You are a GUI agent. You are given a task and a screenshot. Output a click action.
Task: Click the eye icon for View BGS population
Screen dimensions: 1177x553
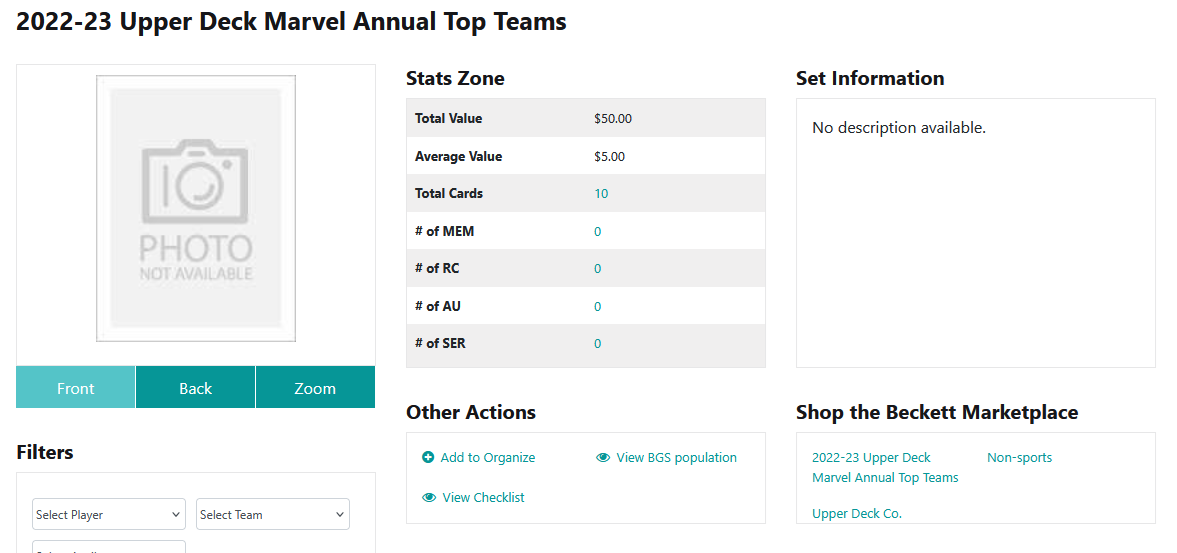603,457
